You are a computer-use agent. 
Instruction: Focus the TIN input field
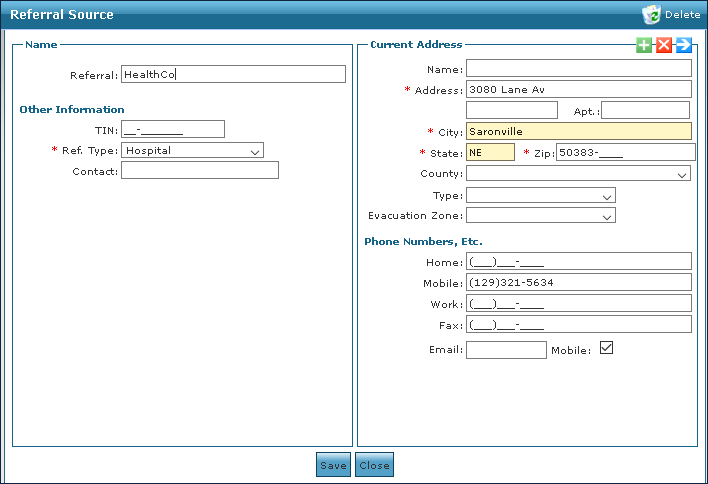pos(172,129)
